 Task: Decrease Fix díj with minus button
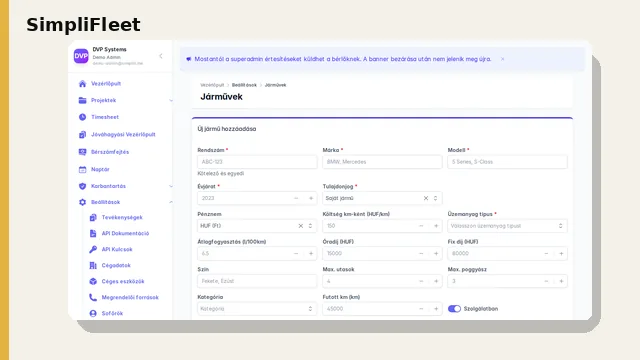tap(547, 254)
